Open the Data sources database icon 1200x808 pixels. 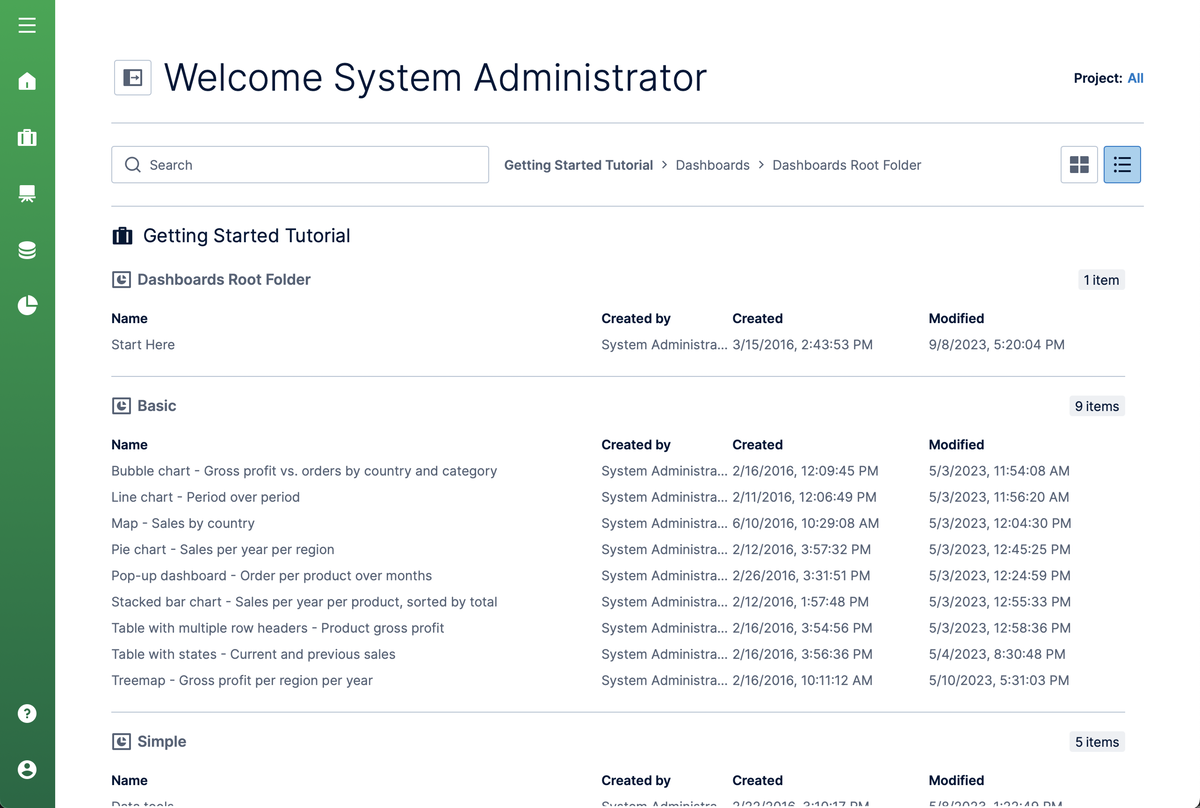[x=27, y=250]
